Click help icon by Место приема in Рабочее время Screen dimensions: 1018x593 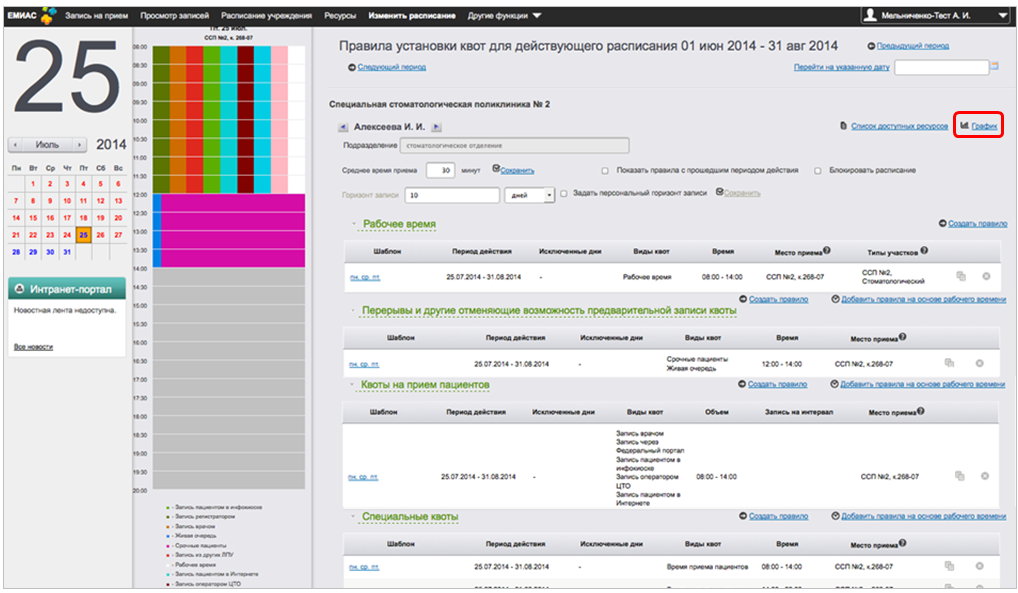click(826, 250)
